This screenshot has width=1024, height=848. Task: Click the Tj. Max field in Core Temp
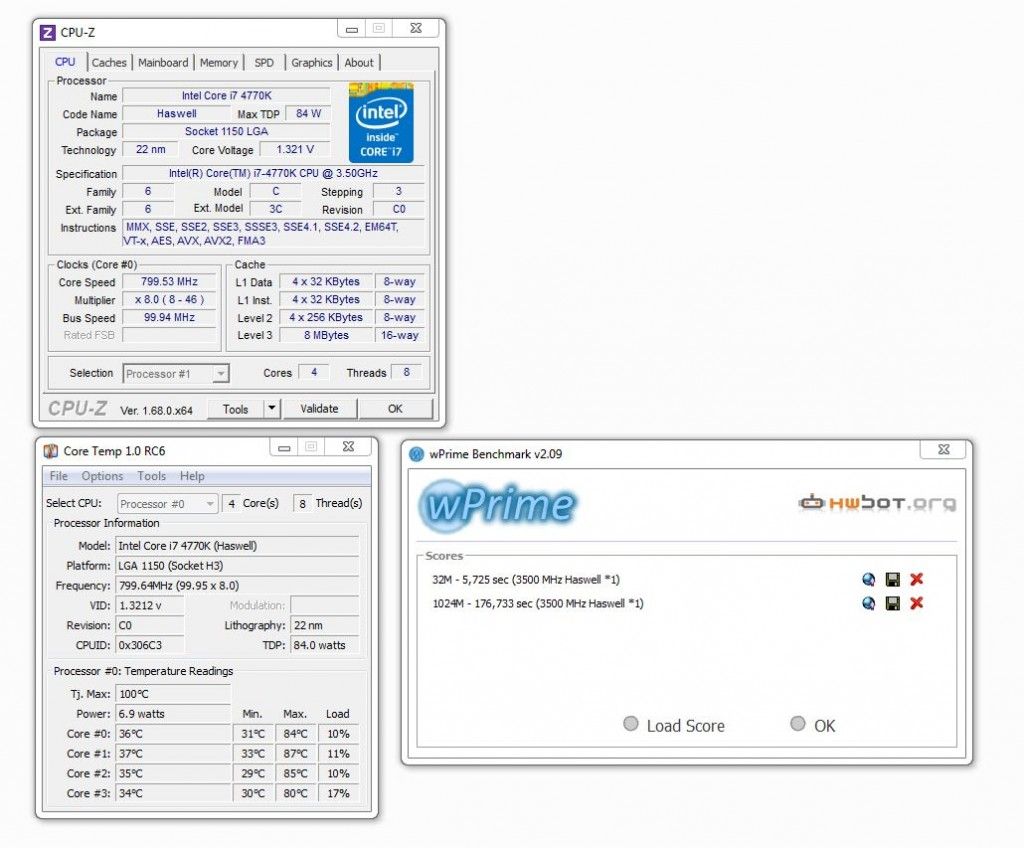(173, 694)
